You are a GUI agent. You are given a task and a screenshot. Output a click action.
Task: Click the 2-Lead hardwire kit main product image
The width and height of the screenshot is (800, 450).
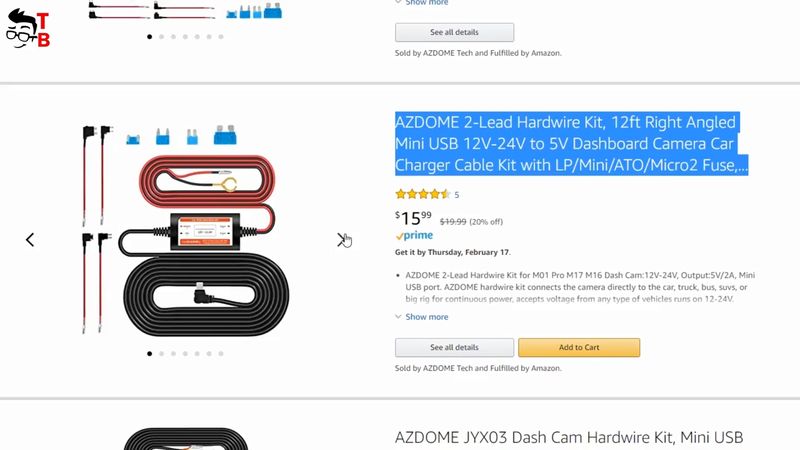[x=186, y=229]
